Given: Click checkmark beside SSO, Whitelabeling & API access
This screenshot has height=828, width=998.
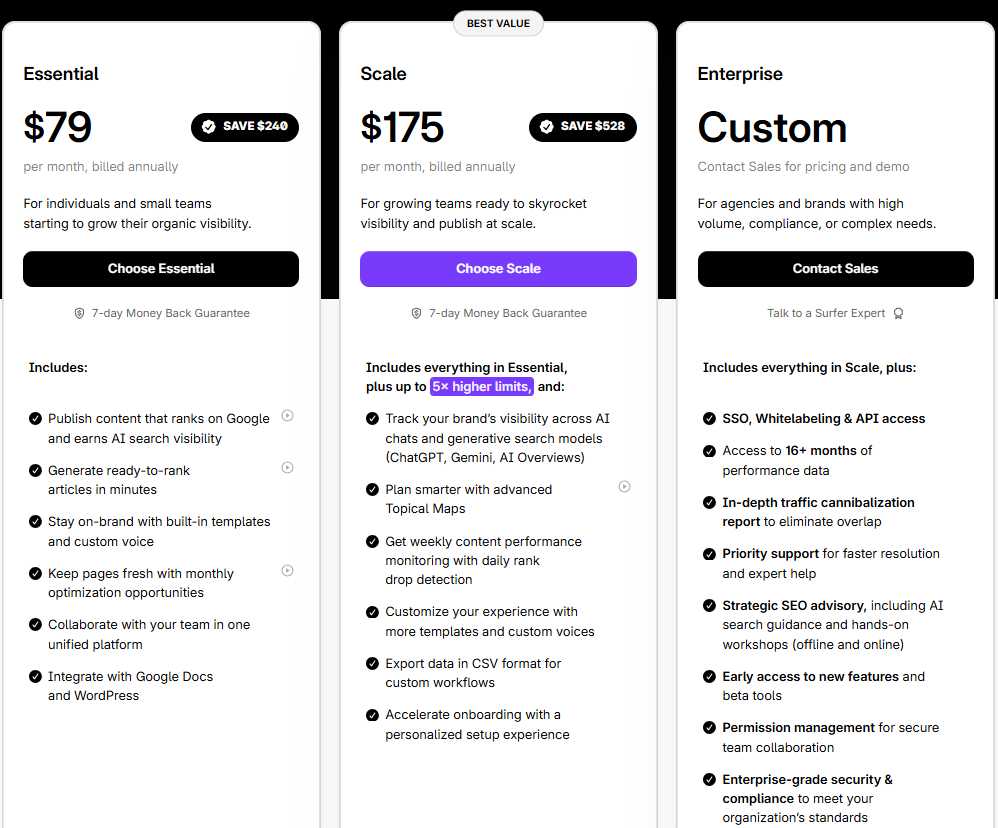Looking at the screenshot, I should [x=710, y=419].
